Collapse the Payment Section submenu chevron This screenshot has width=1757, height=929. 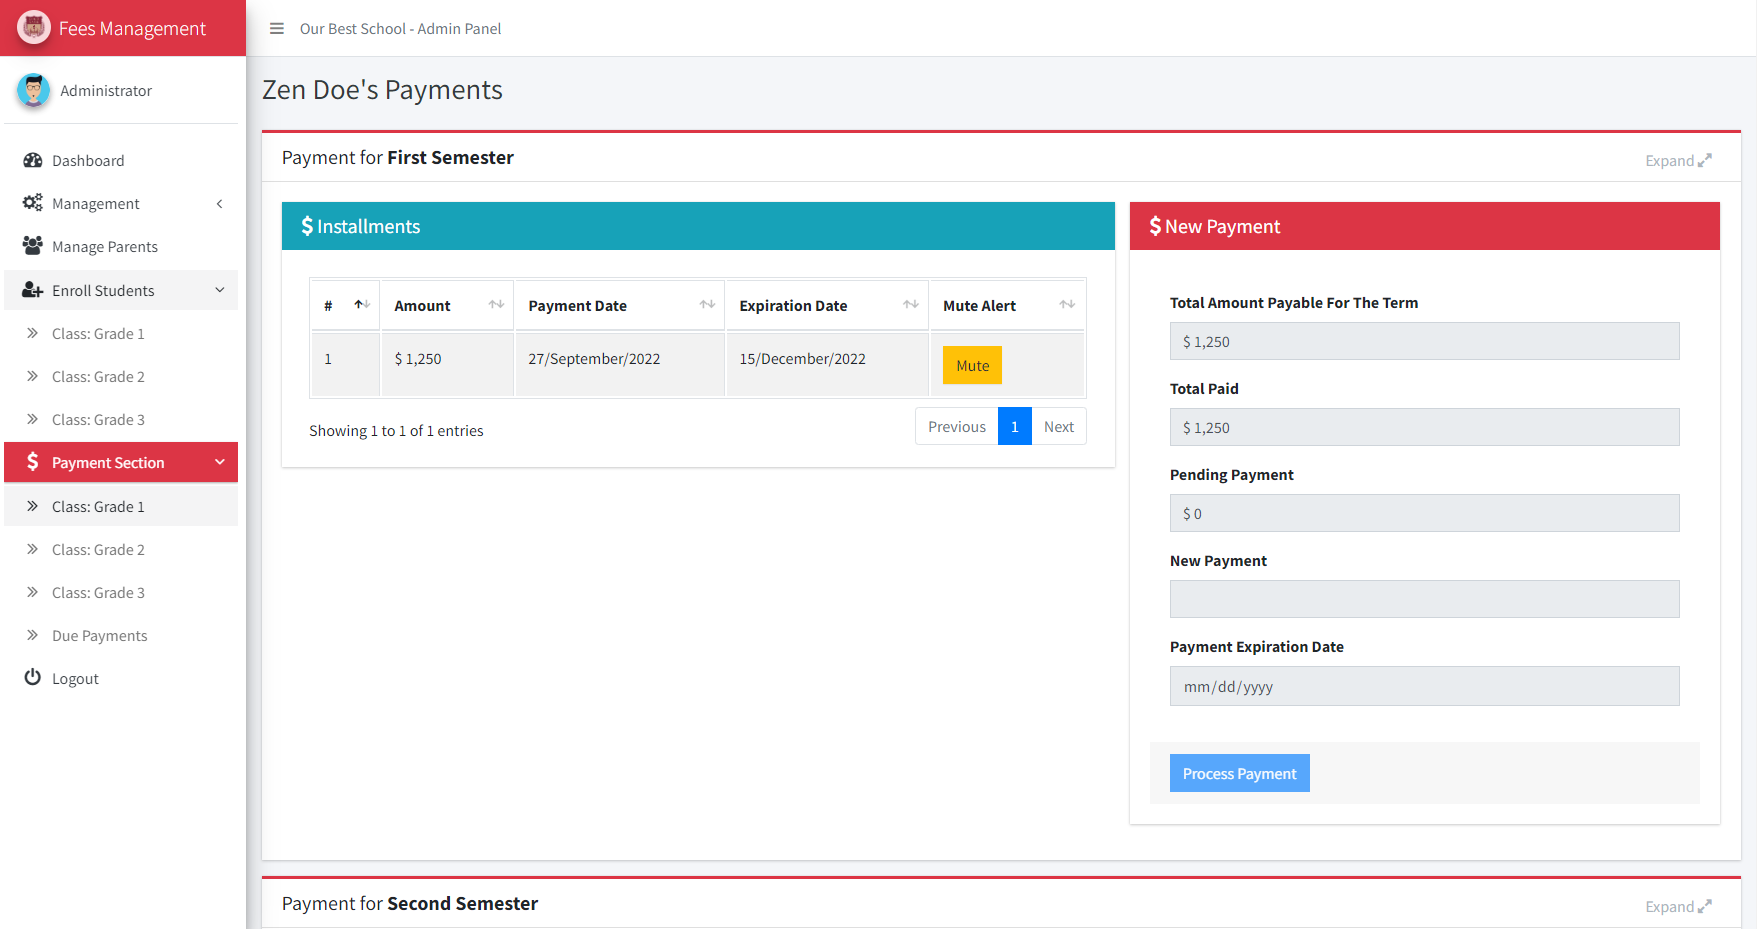220,462
